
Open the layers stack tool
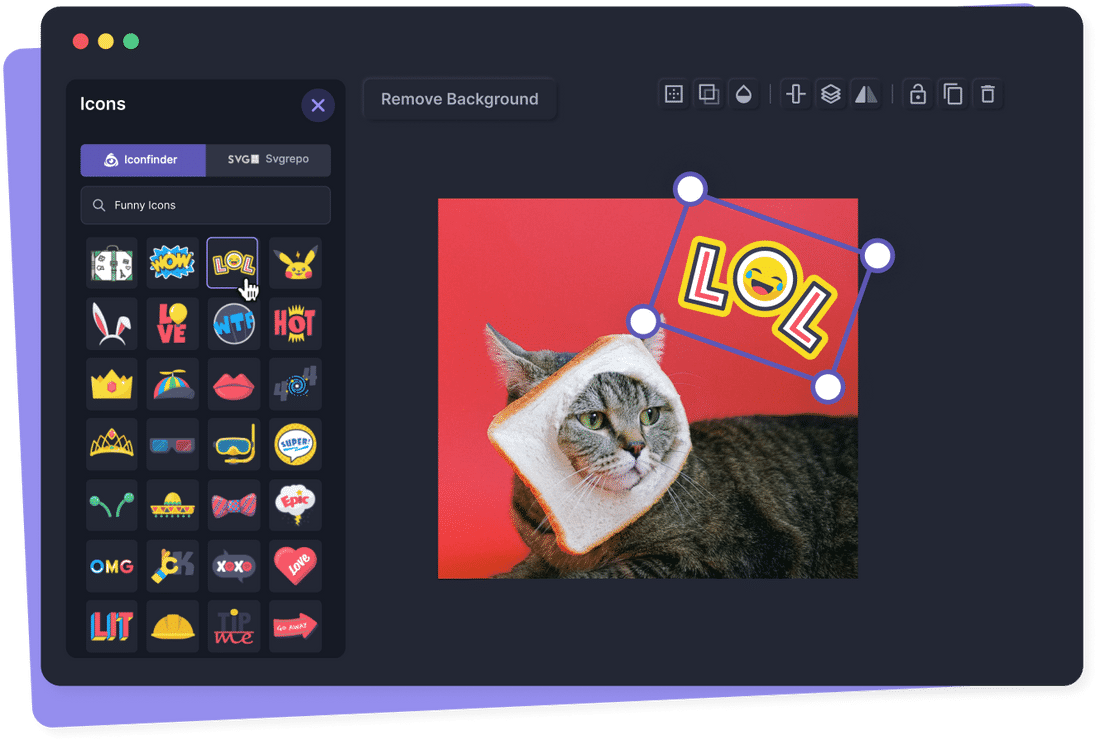click(831, 94)
